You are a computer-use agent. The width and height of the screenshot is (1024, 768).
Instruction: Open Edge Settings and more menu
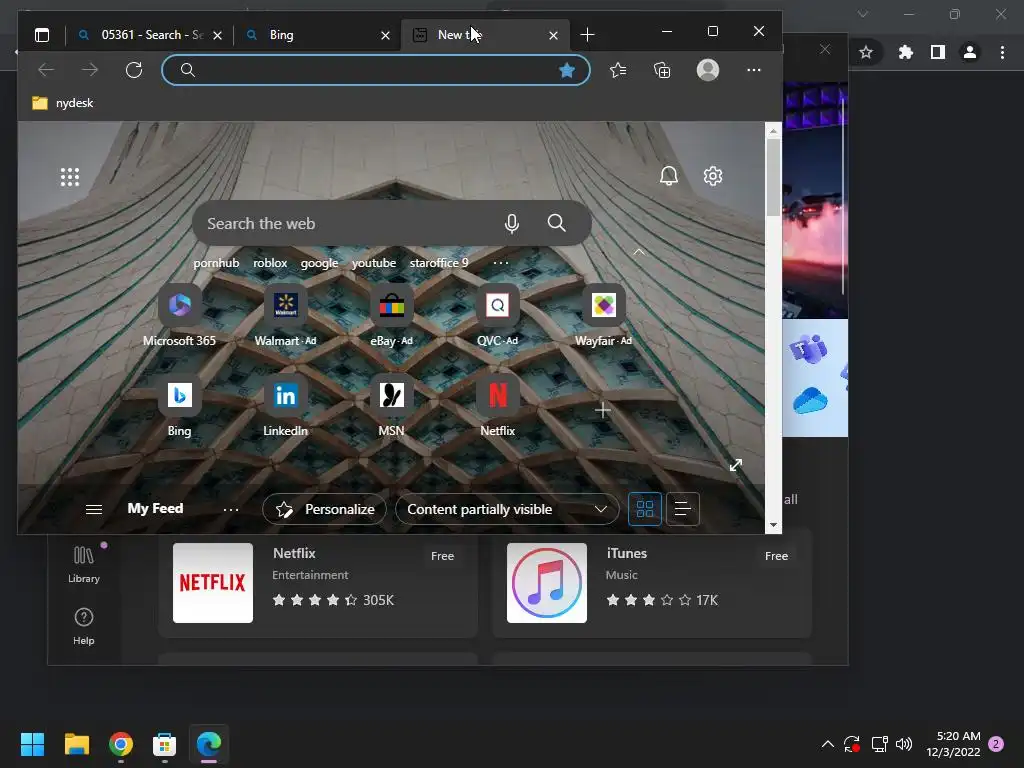click(x=754, y=70)
